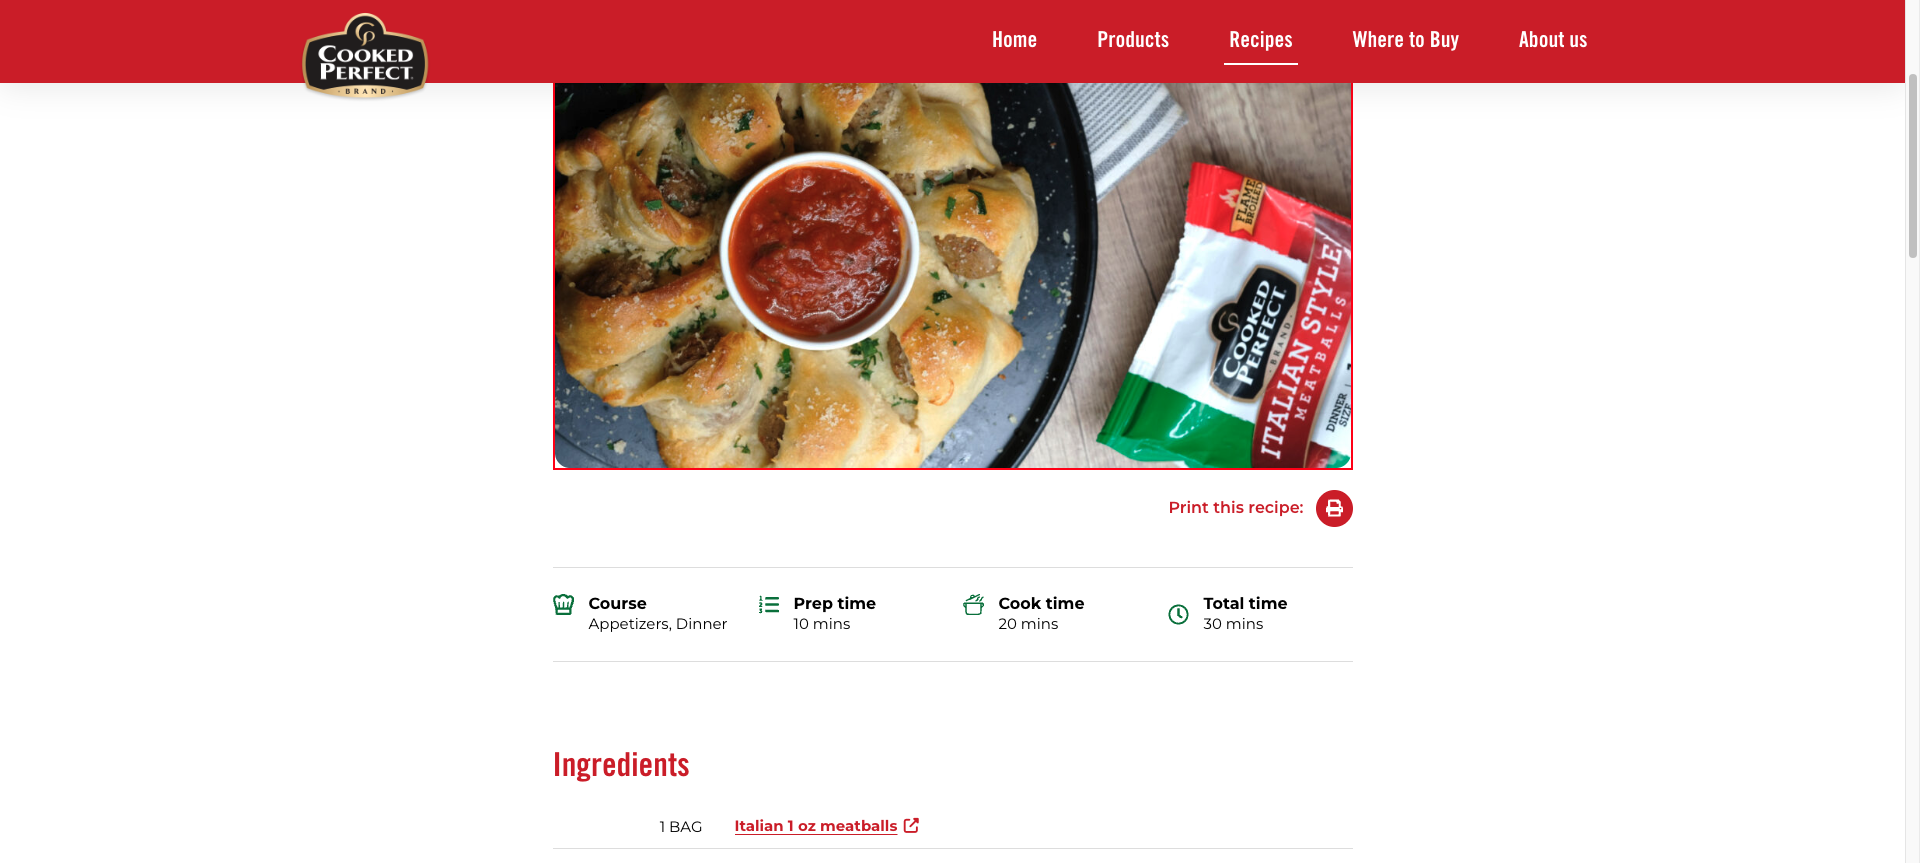
Task: Click the Cook time 20 mins value
Action: (x=1028, y=624)
